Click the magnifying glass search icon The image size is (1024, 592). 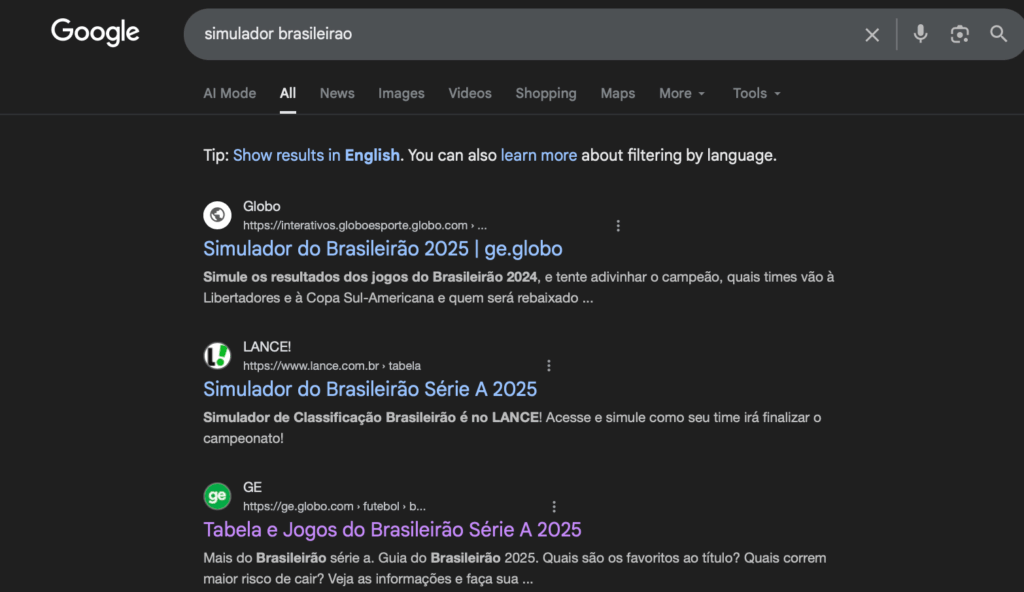click(998, 34)
